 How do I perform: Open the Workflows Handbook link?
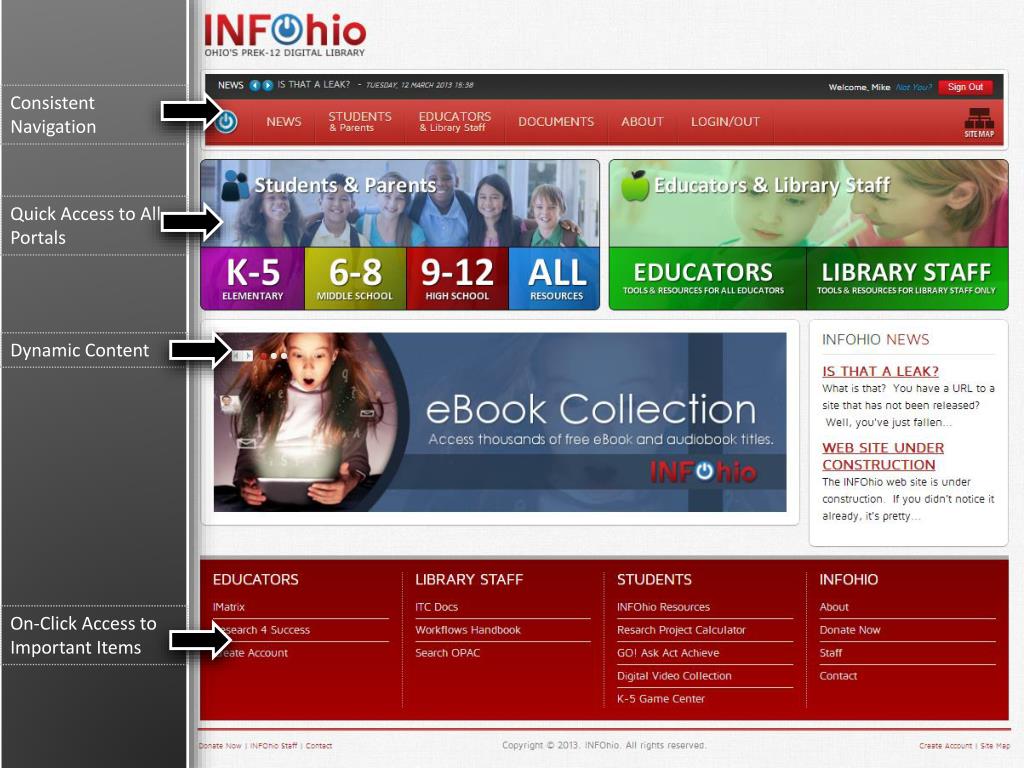pos(468,630)
